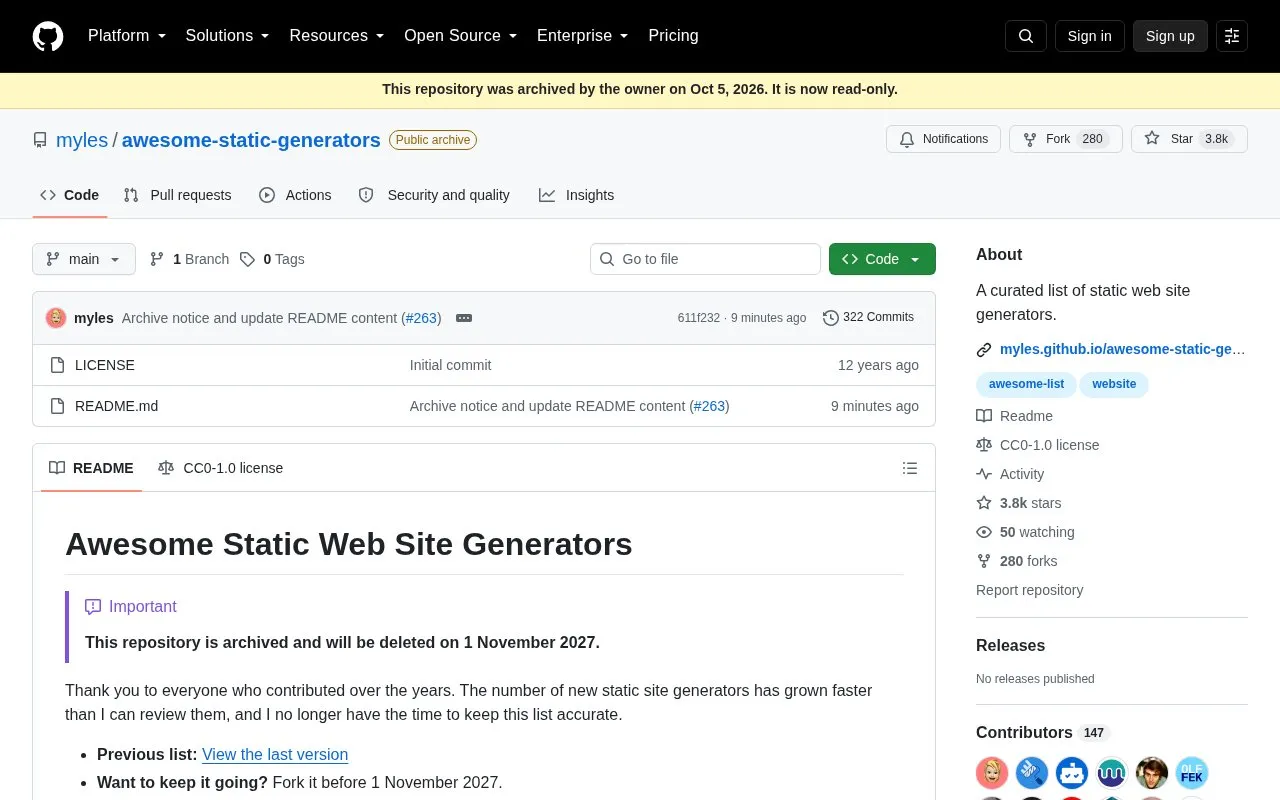
Task: Click the myles avatar in commit row
Action: (56, 318)
